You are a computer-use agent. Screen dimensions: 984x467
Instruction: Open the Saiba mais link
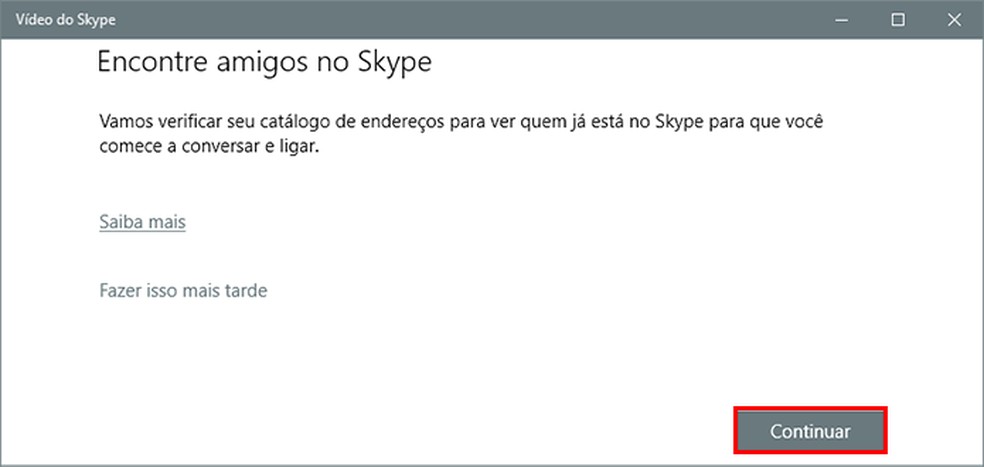(x=142, y=222)
